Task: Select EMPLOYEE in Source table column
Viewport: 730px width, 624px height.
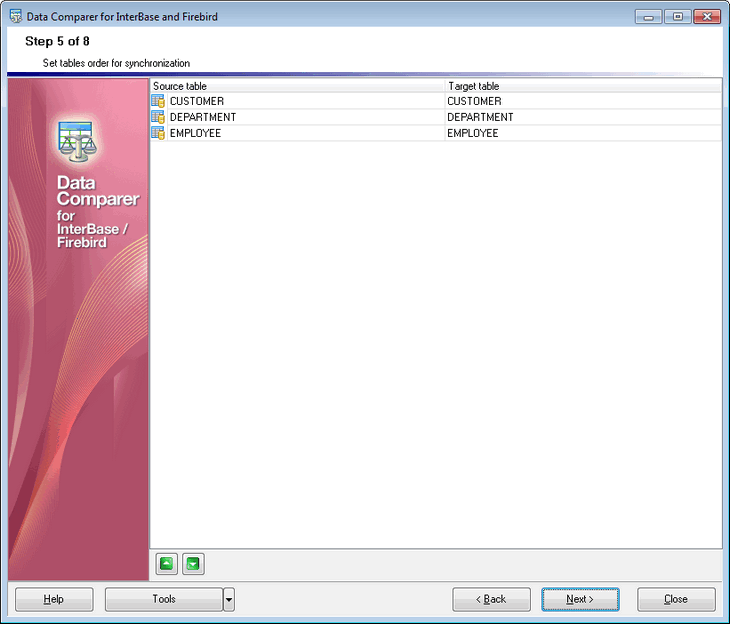Action: coord(196,133)
